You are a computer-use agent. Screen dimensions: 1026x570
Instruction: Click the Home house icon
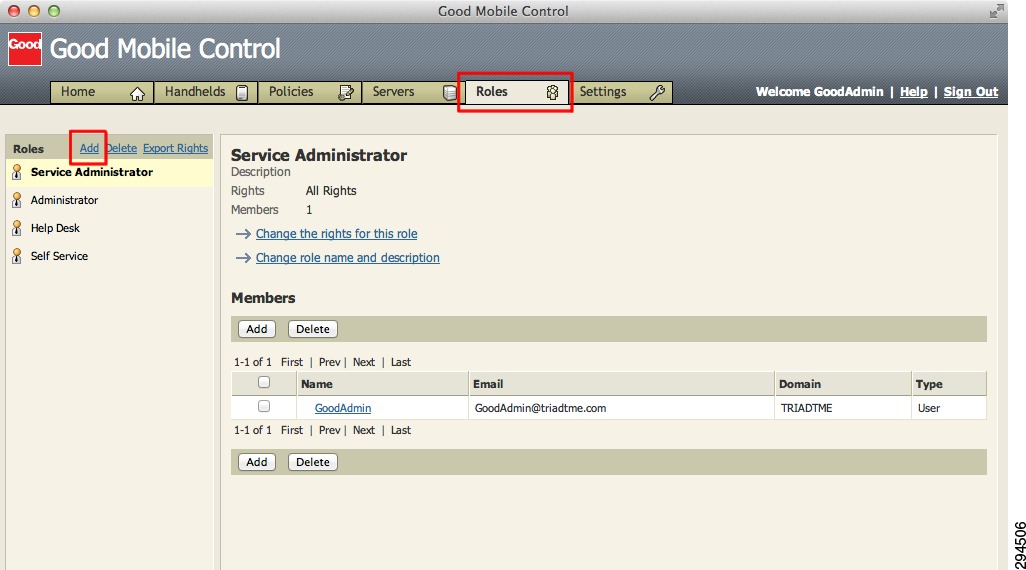tap(137, 94)
